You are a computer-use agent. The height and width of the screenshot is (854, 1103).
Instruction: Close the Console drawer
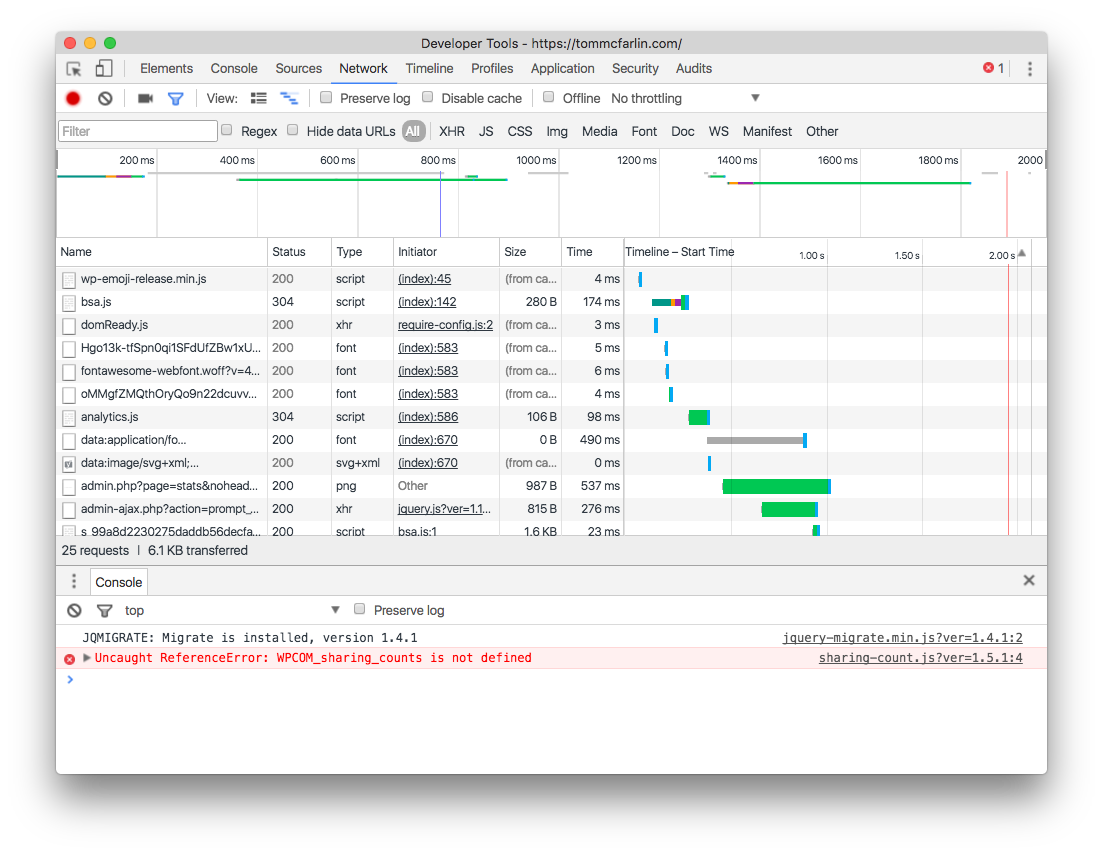pyautogui.click(x=1029, y=580)
